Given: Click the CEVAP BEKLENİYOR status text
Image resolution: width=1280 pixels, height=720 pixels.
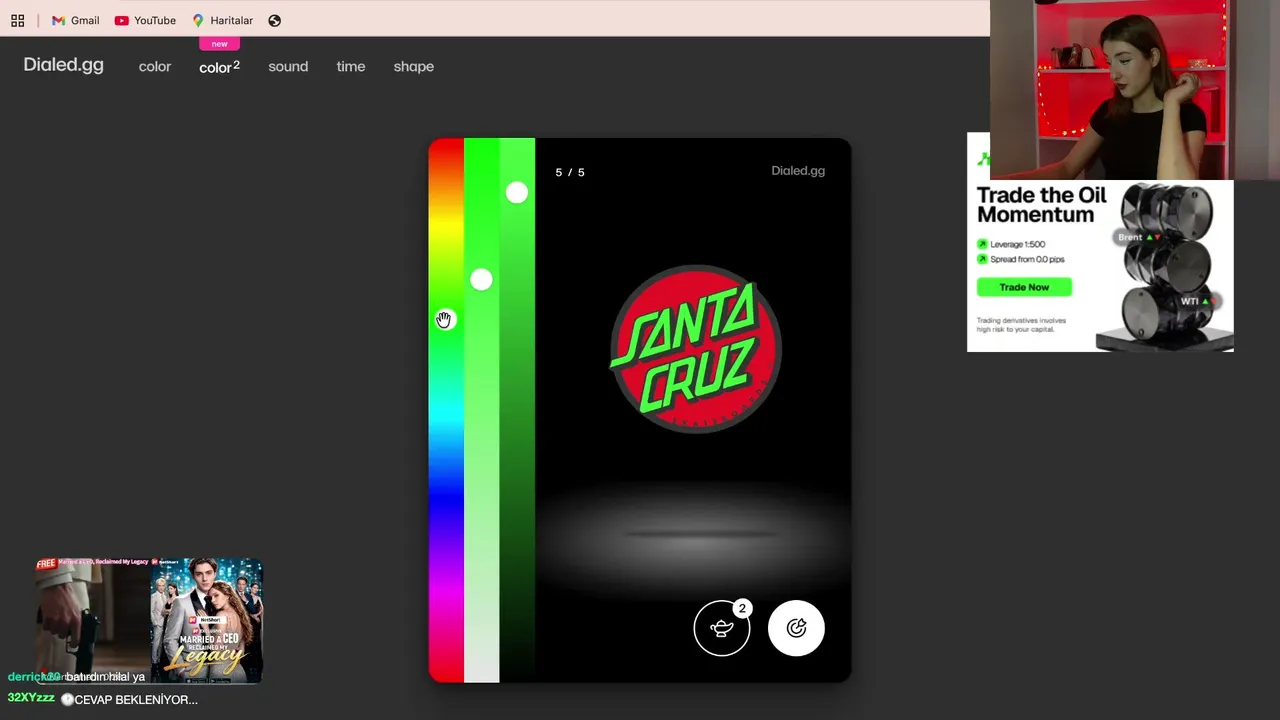Looking at the screenshot, I should (x=136, y=700).
